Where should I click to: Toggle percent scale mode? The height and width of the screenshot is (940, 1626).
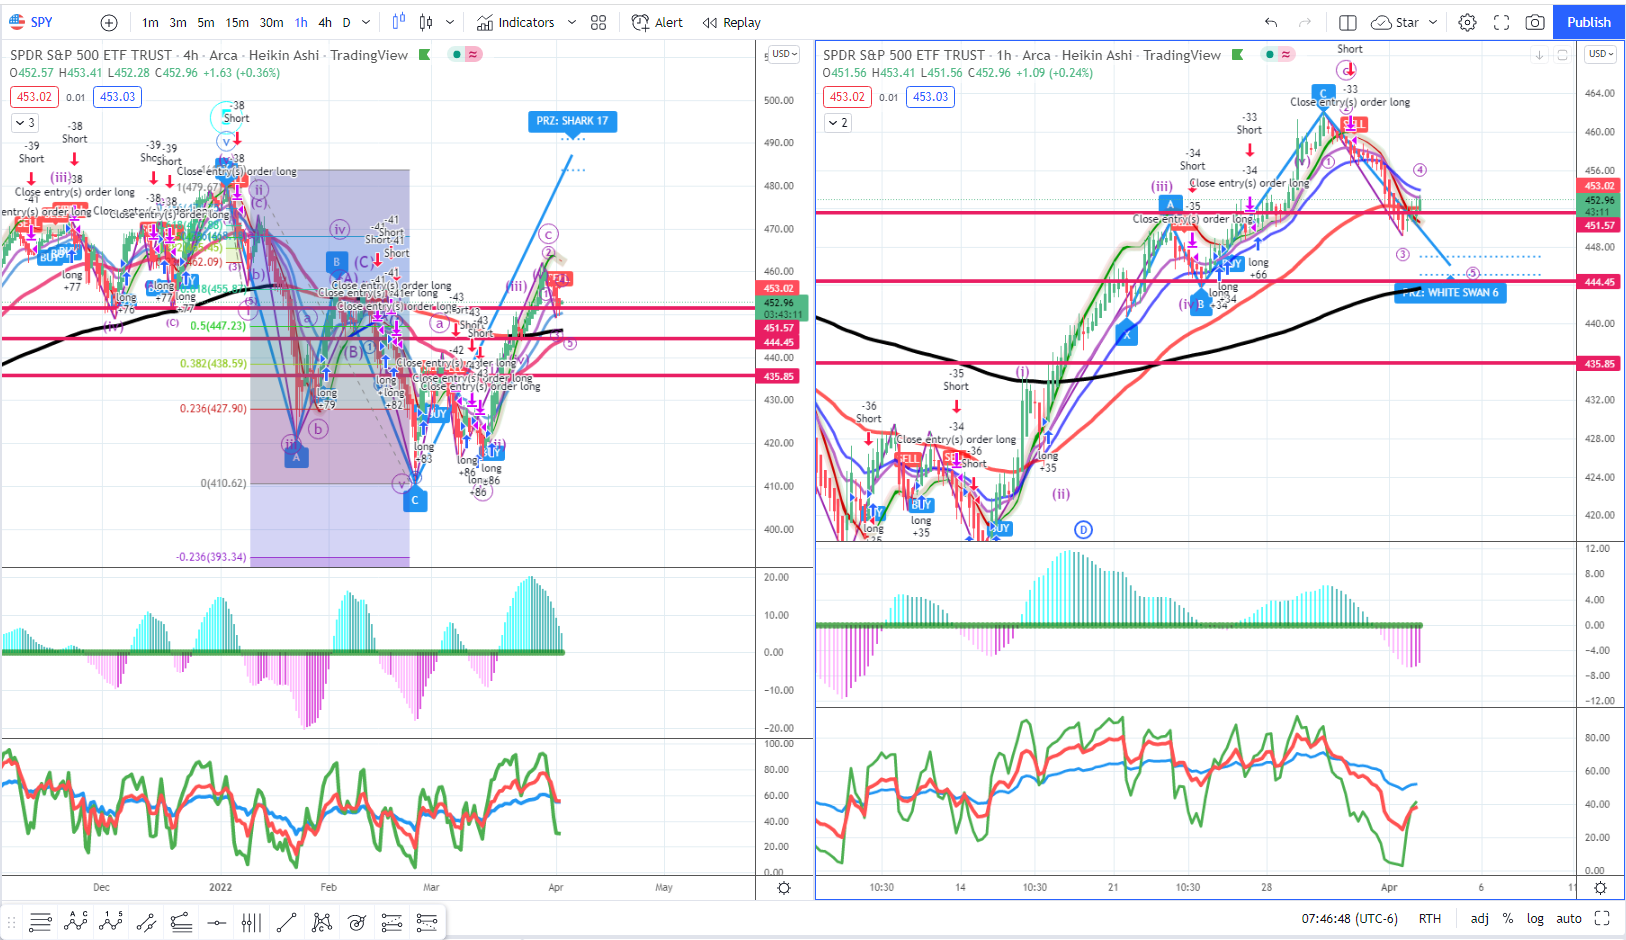[1507, 918]
